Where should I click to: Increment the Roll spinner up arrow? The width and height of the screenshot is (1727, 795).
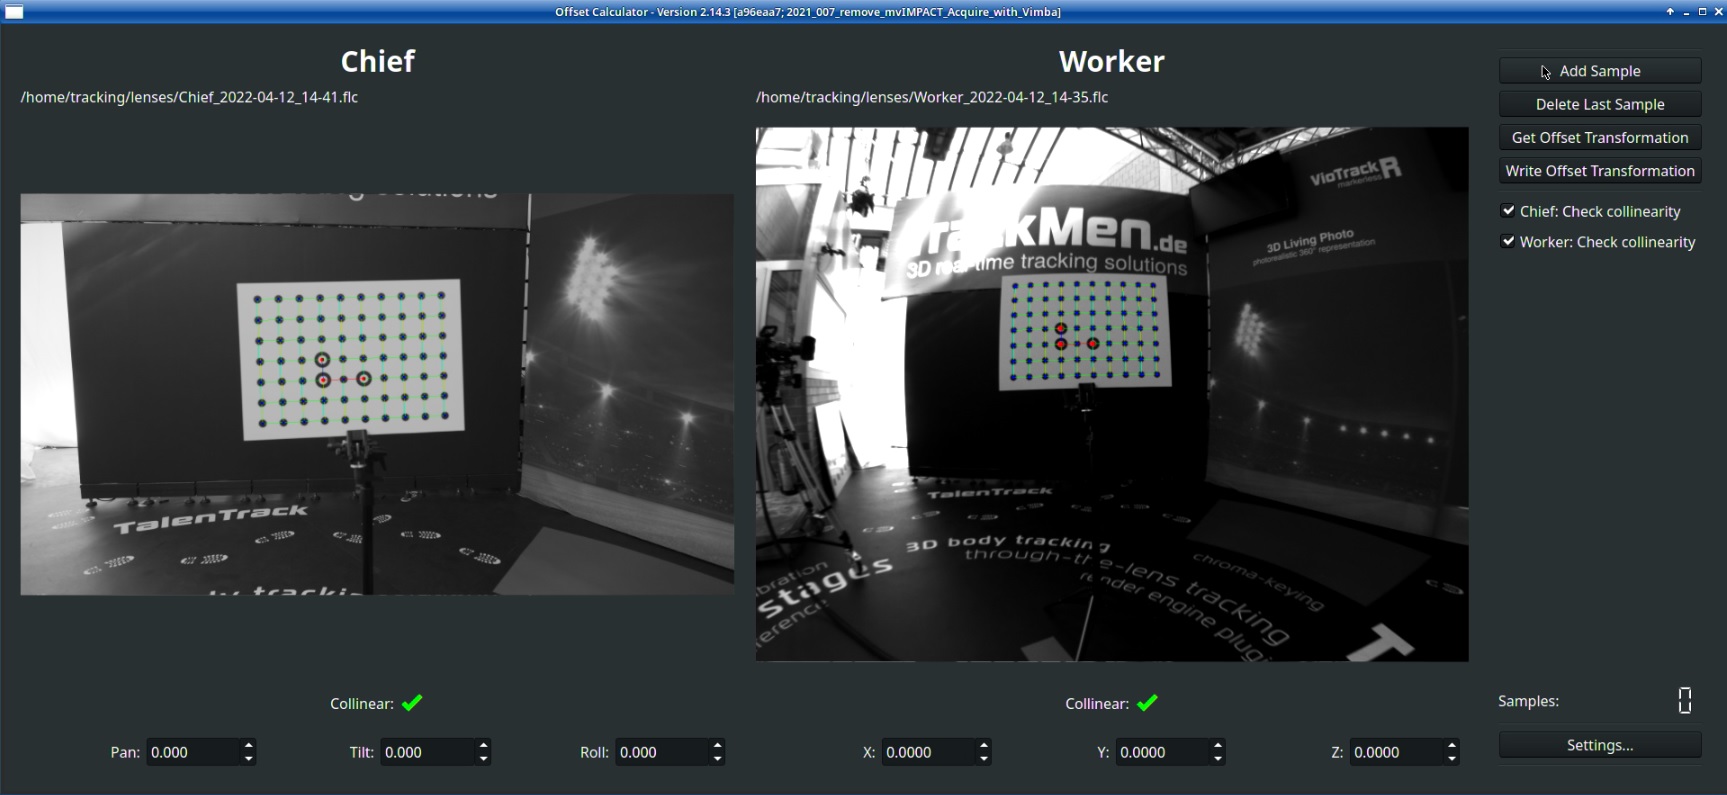coord(717,745)
